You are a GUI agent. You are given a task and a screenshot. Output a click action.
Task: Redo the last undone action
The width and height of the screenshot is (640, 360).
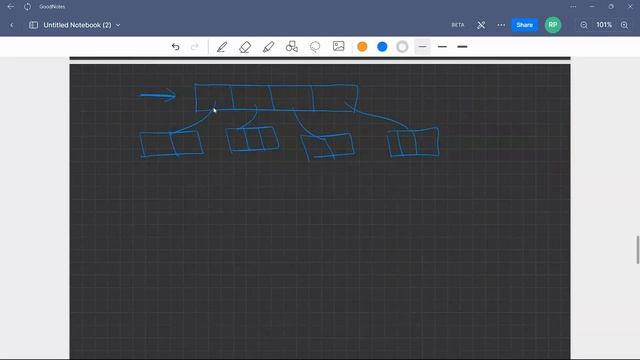click(195, 47)
